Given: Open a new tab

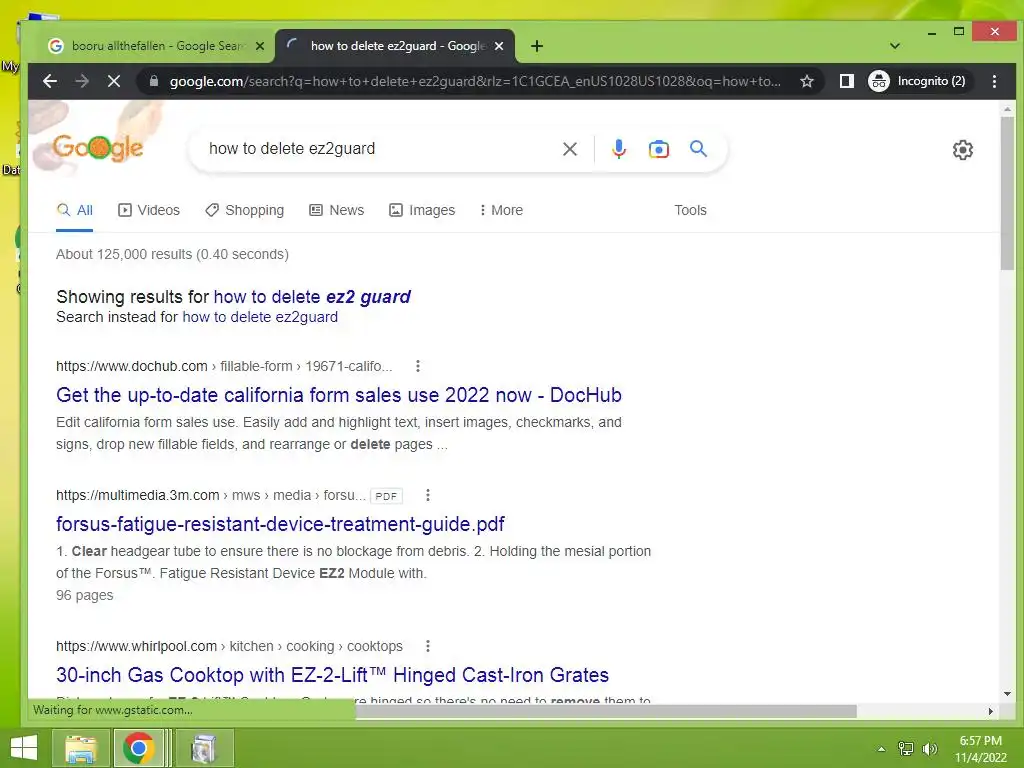Looking at the screenshot, I should point(537,46).
